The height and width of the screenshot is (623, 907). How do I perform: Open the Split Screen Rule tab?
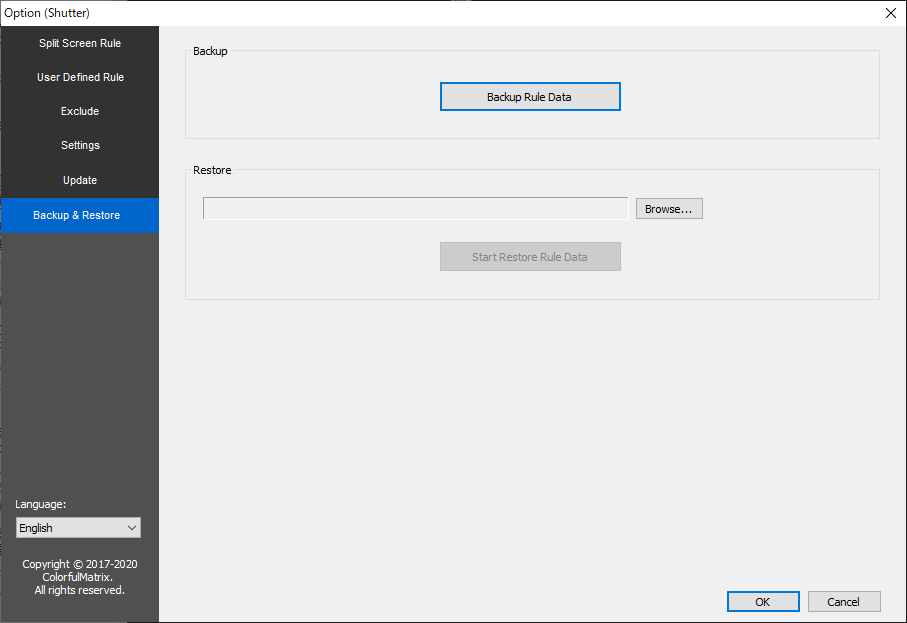coord(80,43)
